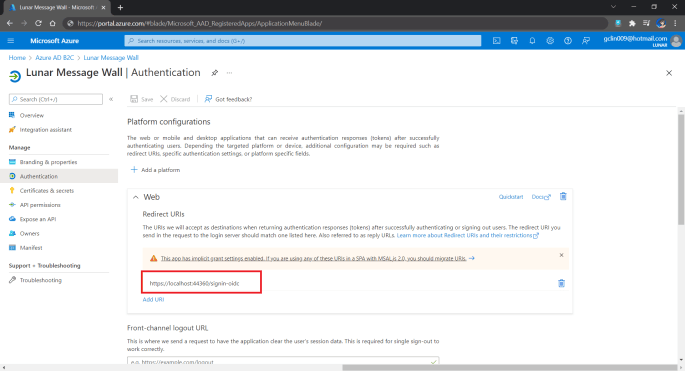Open Manifest in side menu

click(31, 248)
